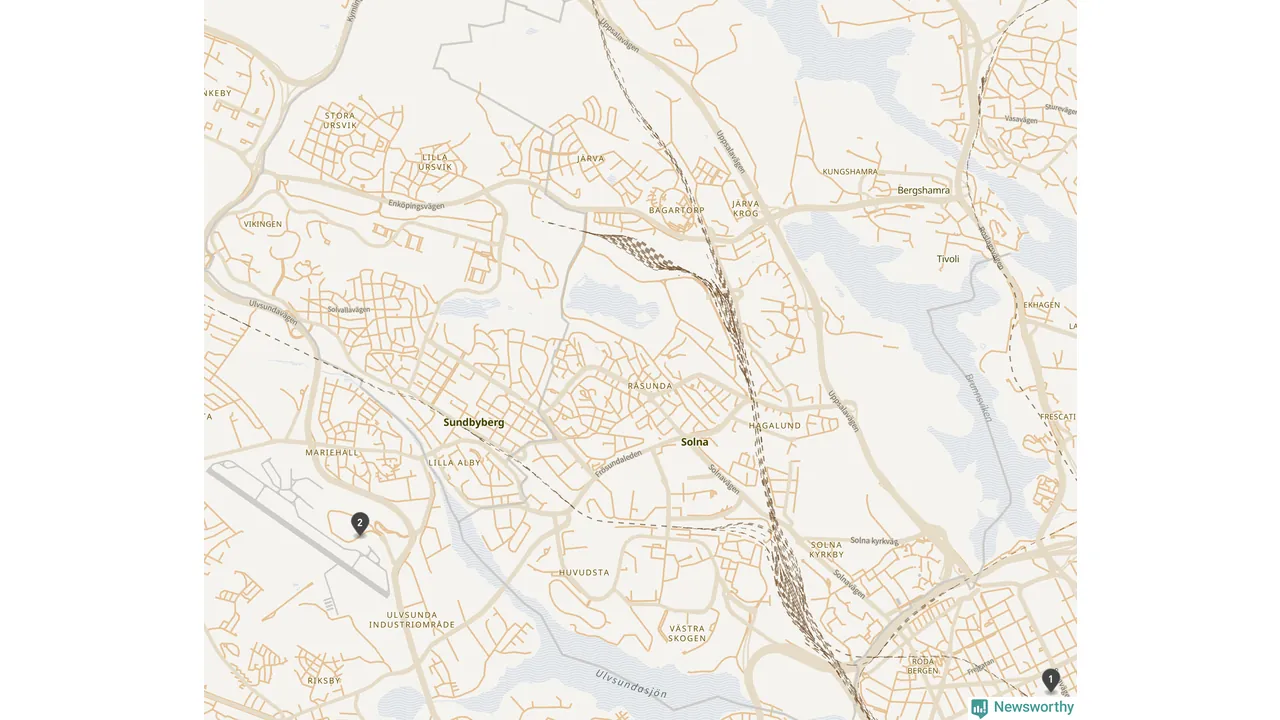Click the Lilla Ursvik label
This screenshot has width=1280, height=720.
click(436, 162)
